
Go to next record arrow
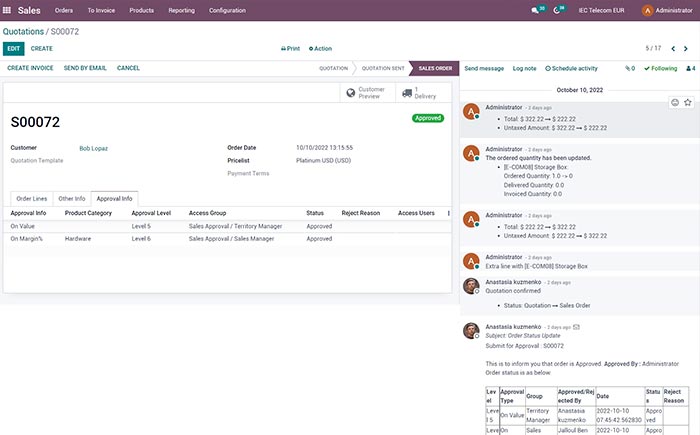(x=686, y=48)
